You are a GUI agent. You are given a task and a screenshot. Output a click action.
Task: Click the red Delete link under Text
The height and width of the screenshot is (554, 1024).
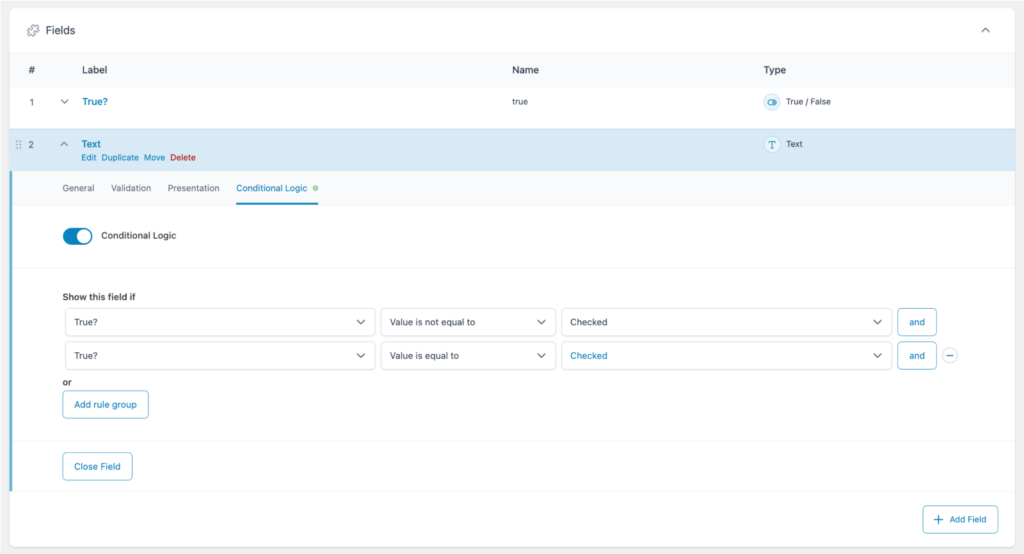pos(183,158)
